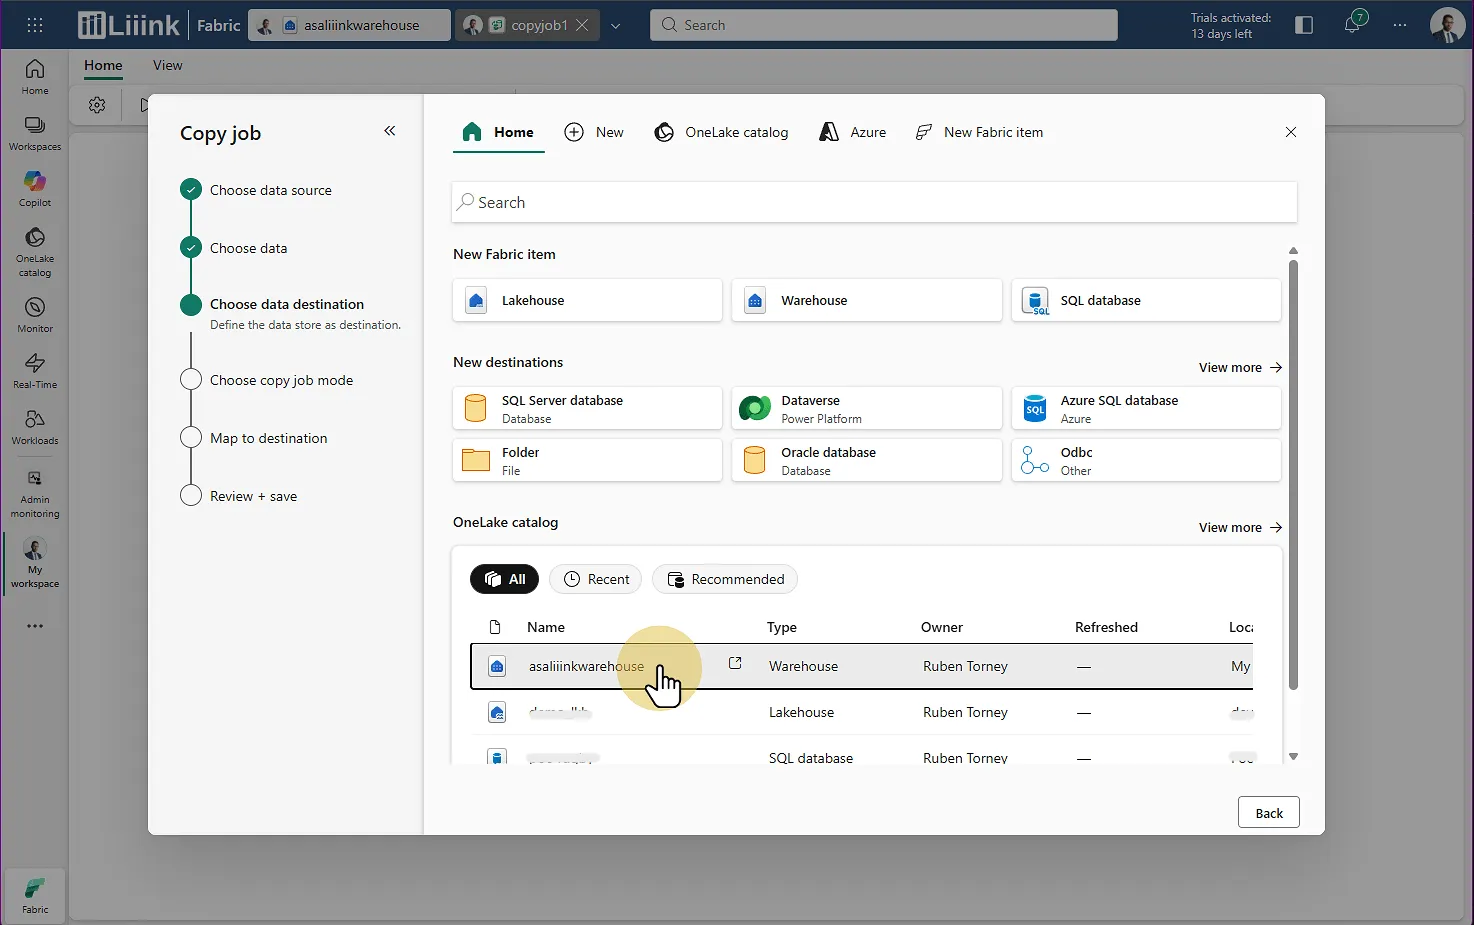Open the Copilot sidebar icon
Viewport: 1474px width, 925px height.
click(x=35, y=188)
